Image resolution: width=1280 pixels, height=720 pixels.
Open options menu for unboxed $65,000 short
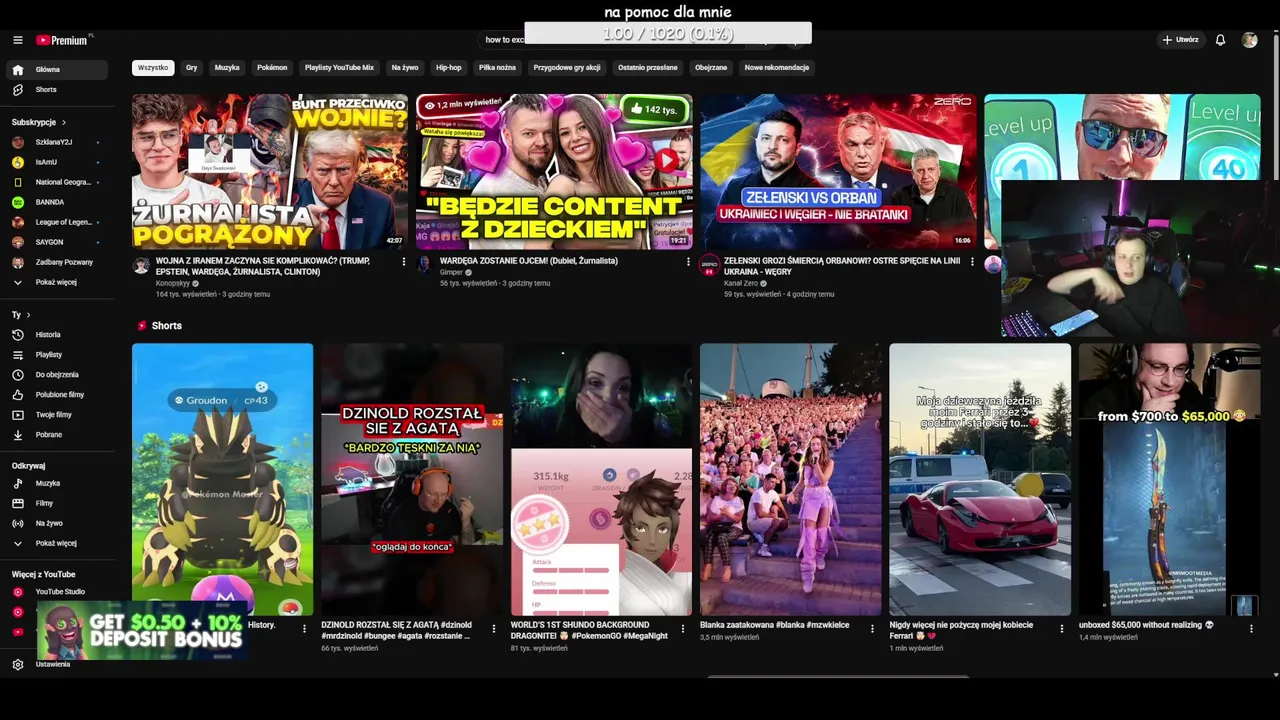pyautogui.click(x=1251, y=629)
